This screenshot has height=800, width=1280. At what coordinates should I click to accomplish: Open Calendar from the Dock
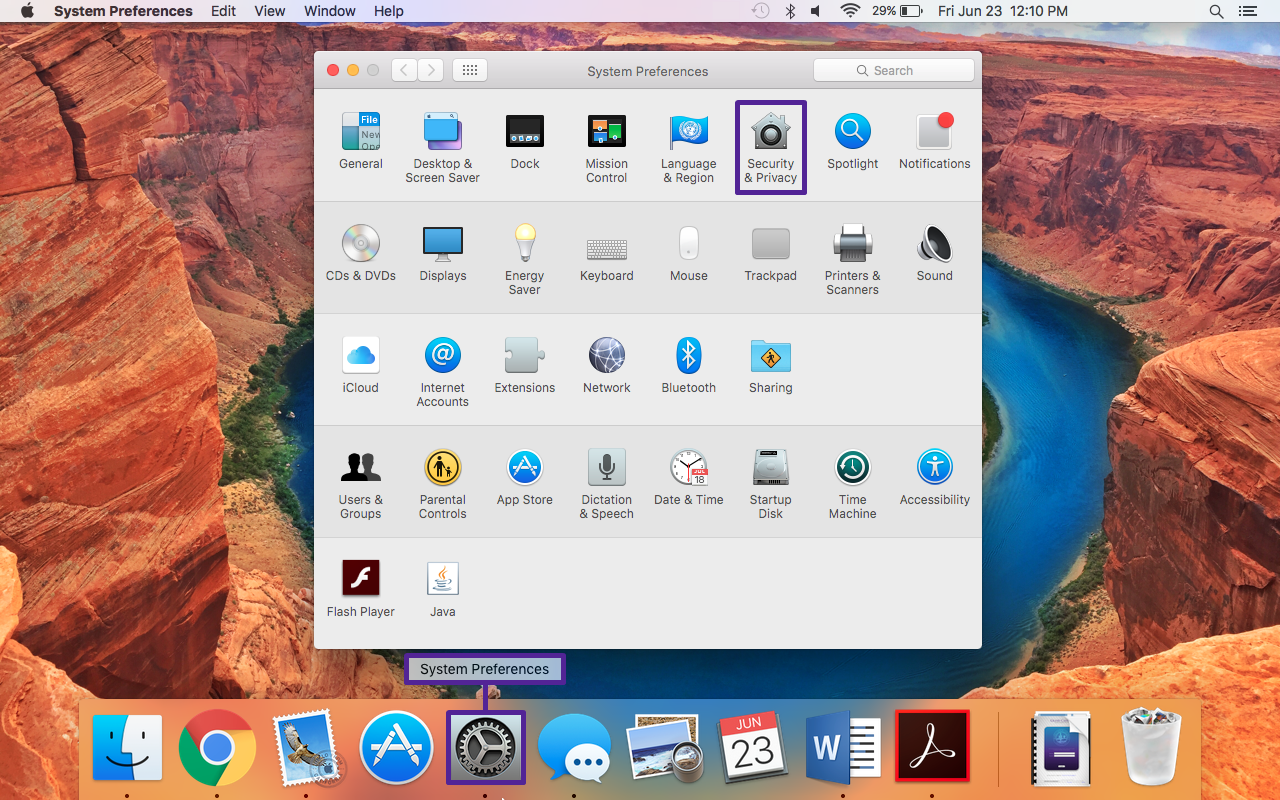[x=753, y=748]
